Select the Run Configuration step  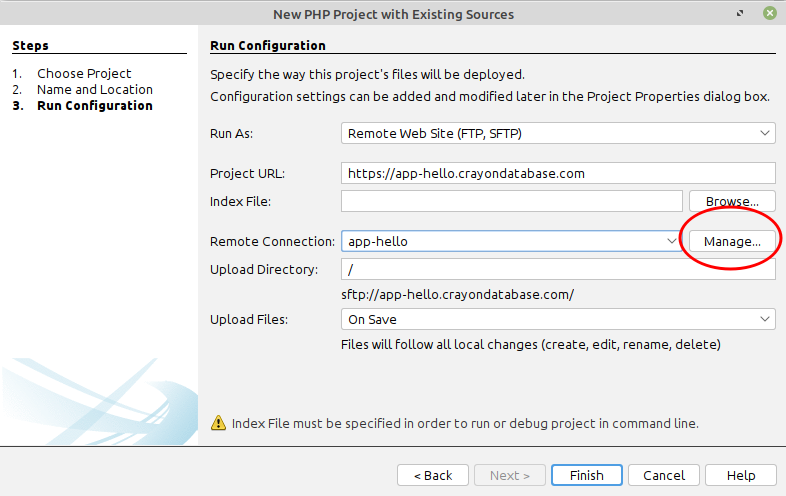[x=95, y=106]
